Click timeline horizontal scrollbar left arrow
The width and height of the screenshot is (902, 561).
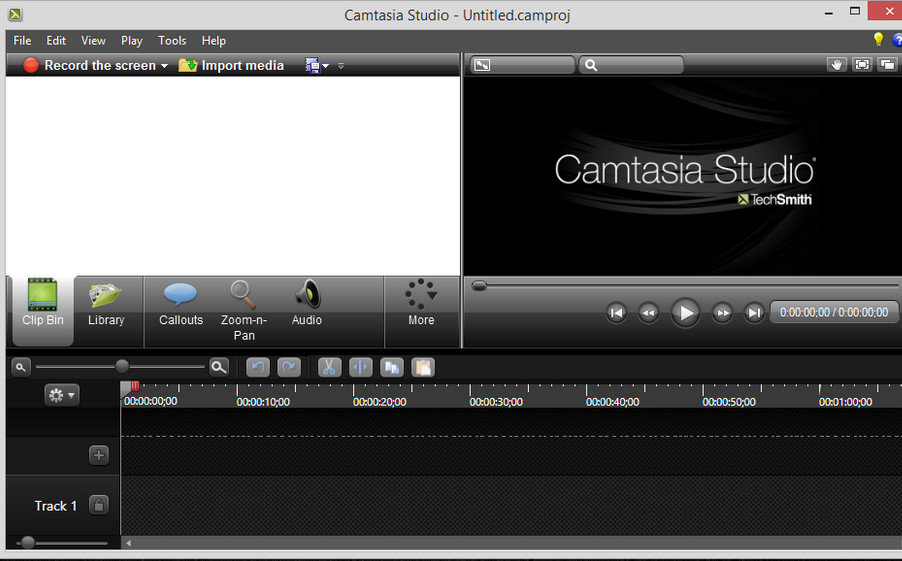pyautogui.click(x=129, y=543)
